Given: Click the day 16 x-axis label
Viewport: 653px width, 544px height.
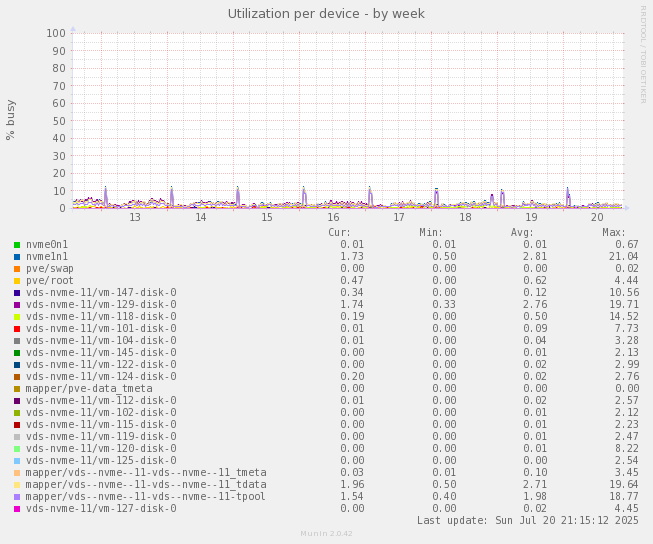Looking at the screenshot, I should tap(333, 217).
